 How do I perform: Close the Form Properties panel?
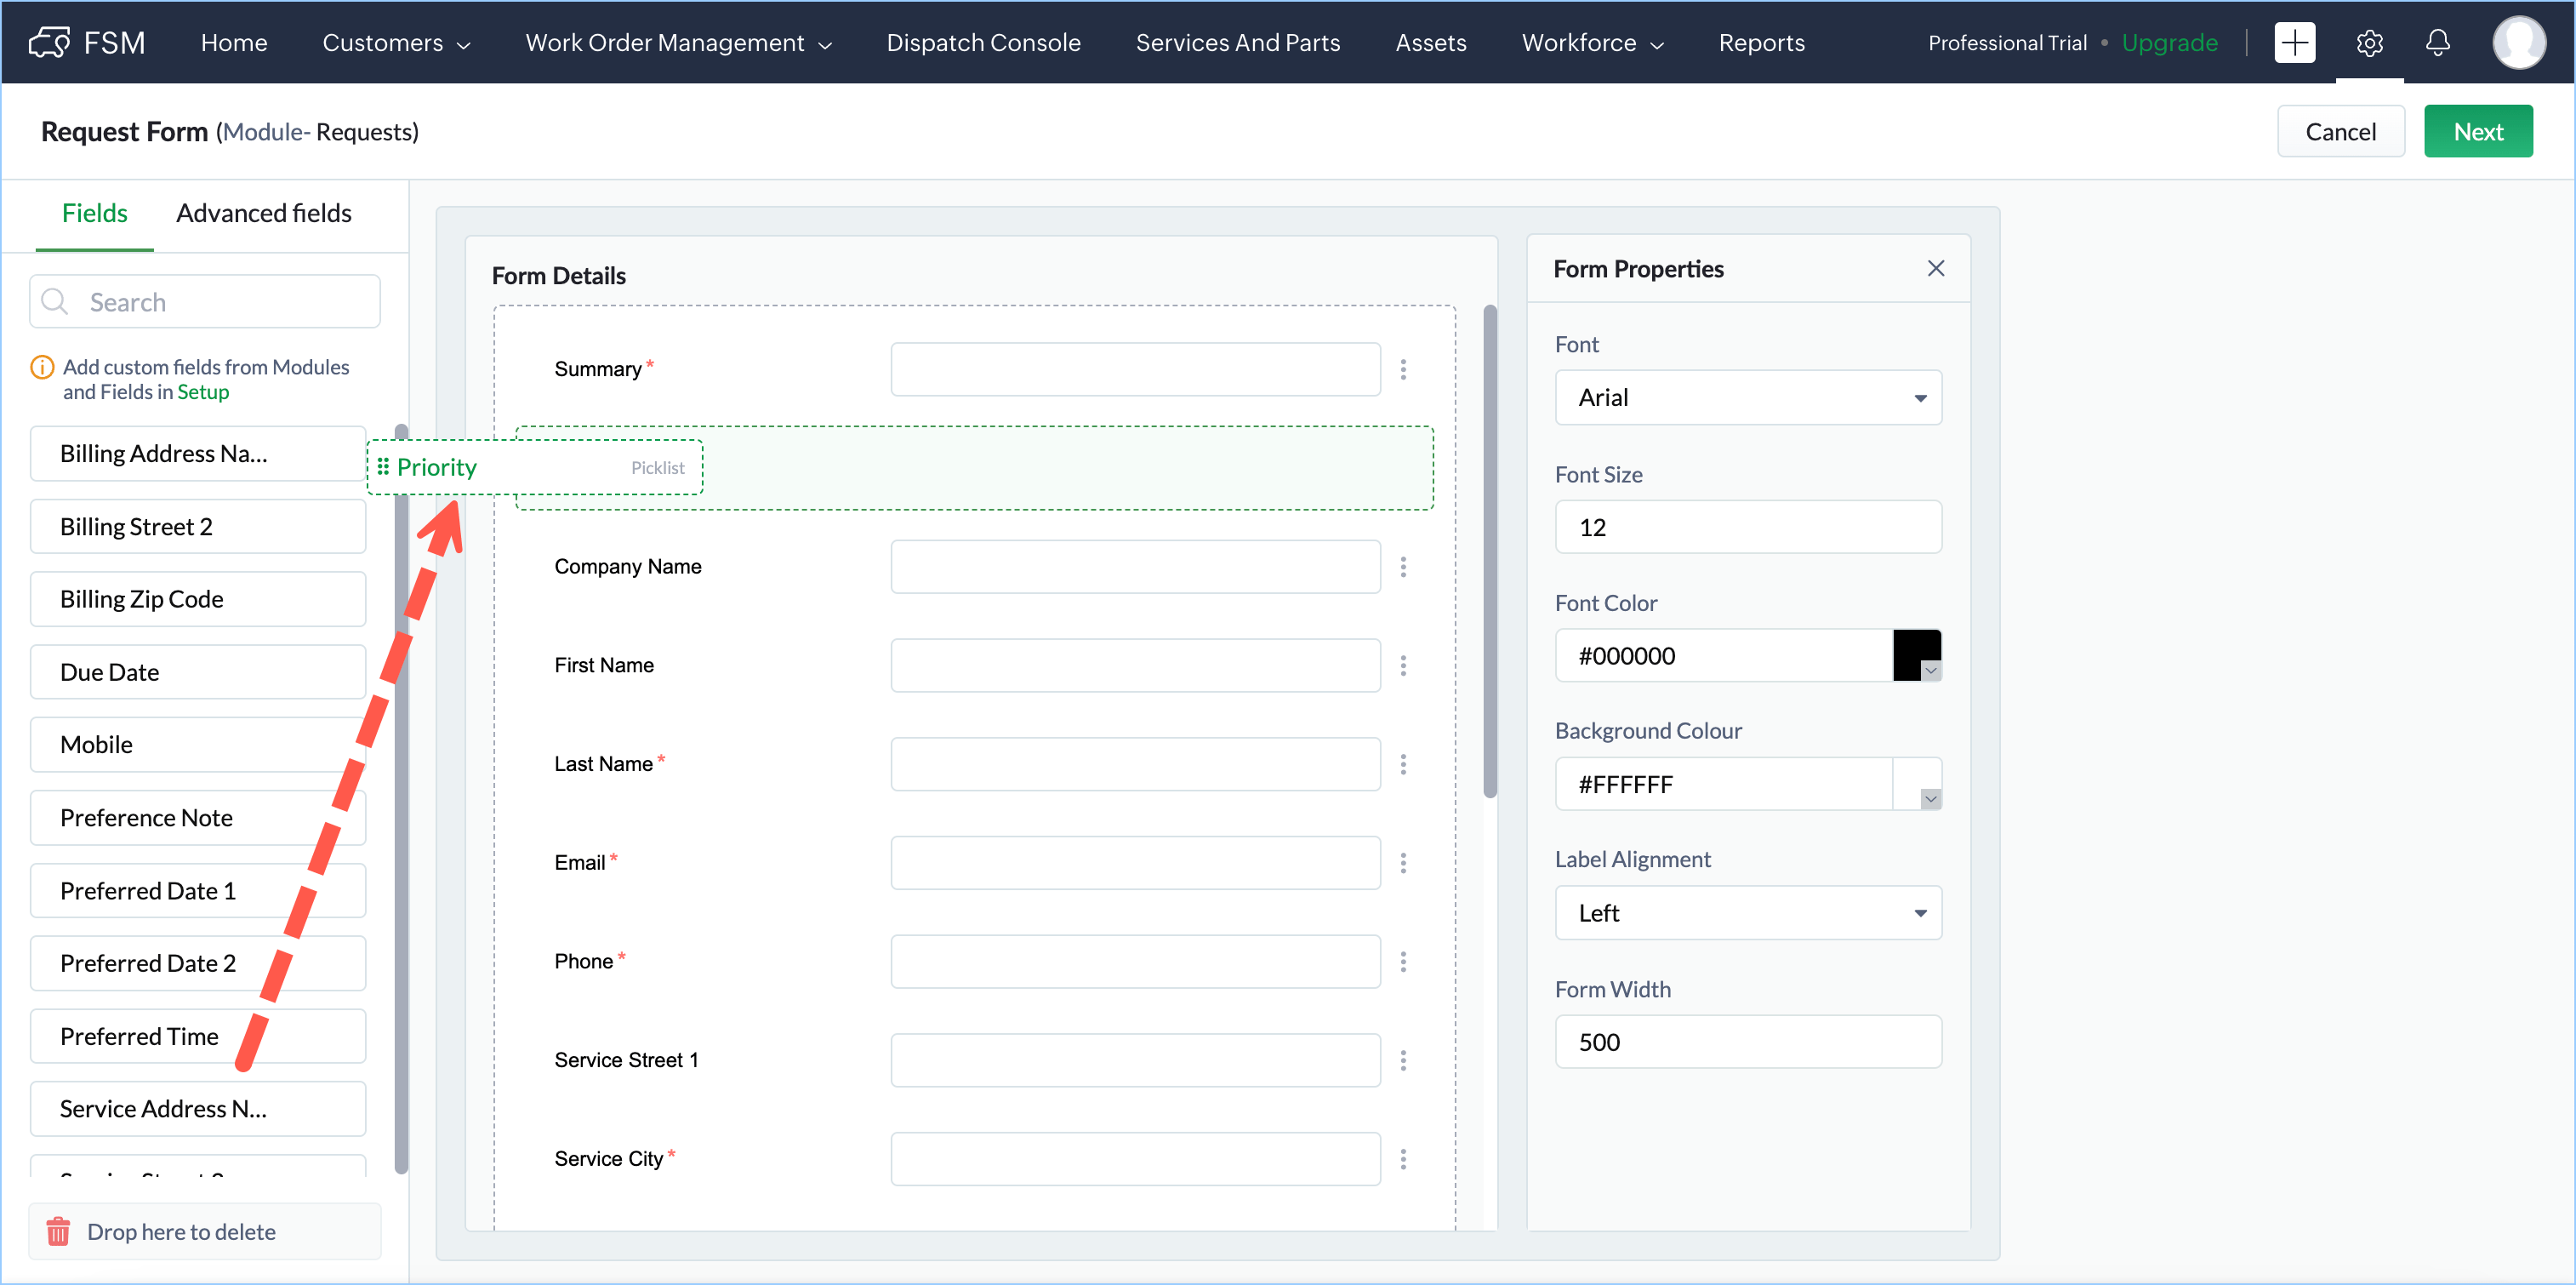[1936, 268]
